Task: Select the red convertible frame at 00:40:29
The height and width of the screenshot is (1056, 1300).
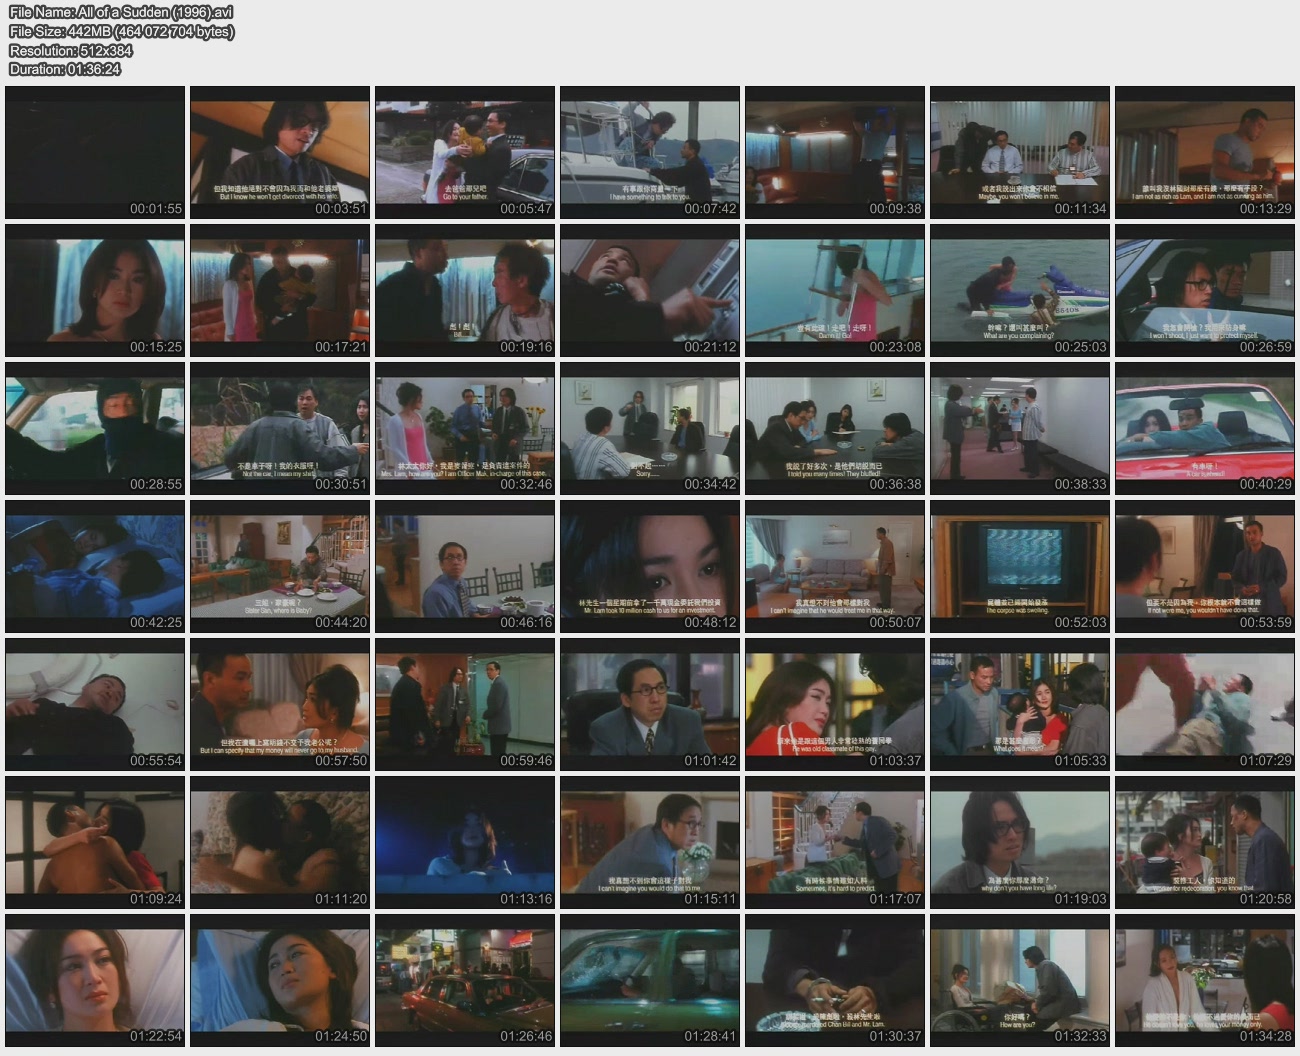Action: coord(1204,428)
